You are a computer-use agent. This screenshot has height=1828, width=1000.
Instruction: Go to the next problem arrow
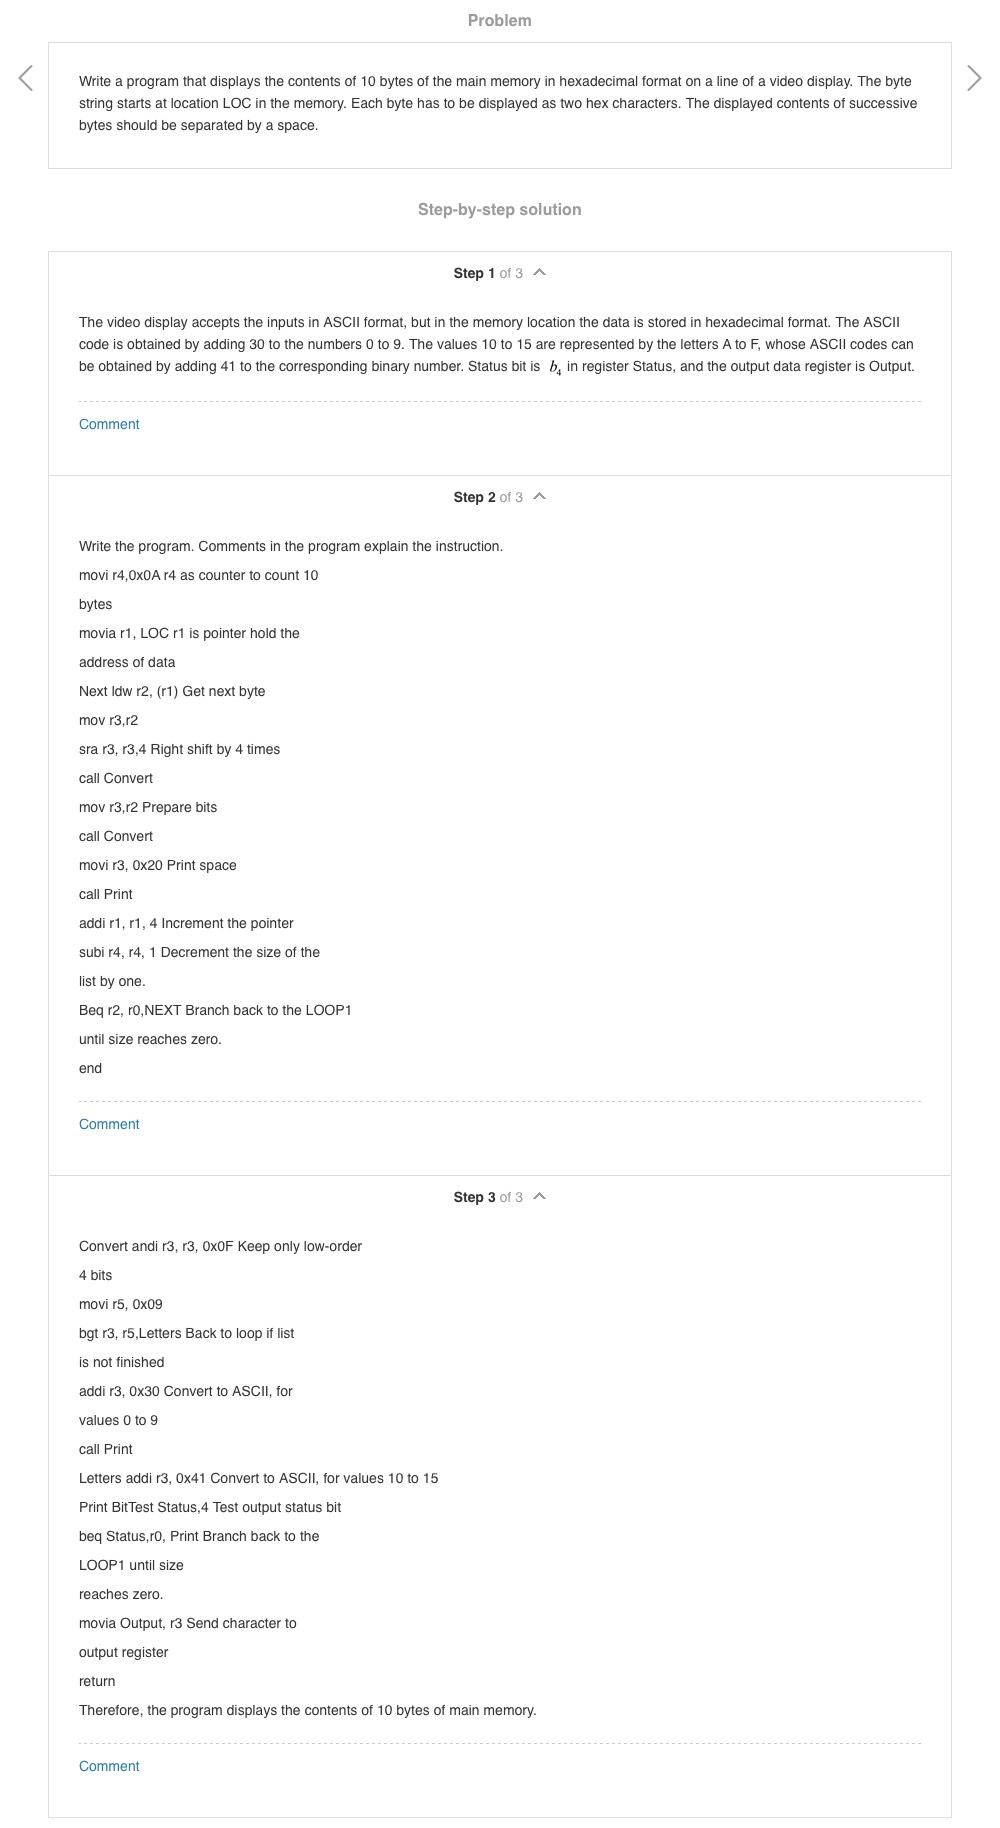[x=974, y=78]
